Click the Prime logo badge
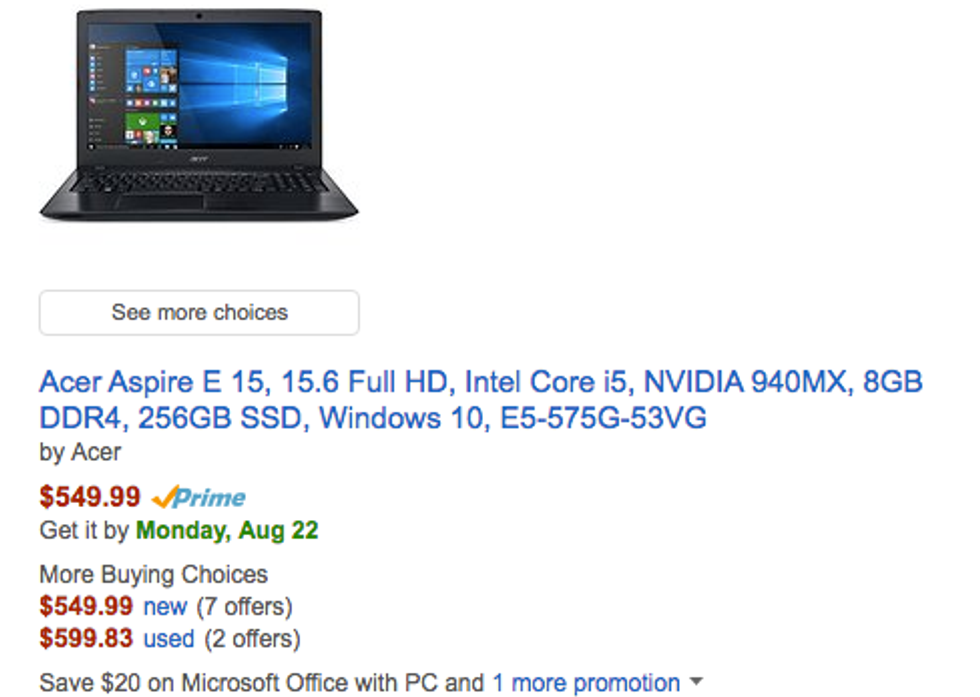This screenshot has height=697, width=980. point(199,498)
